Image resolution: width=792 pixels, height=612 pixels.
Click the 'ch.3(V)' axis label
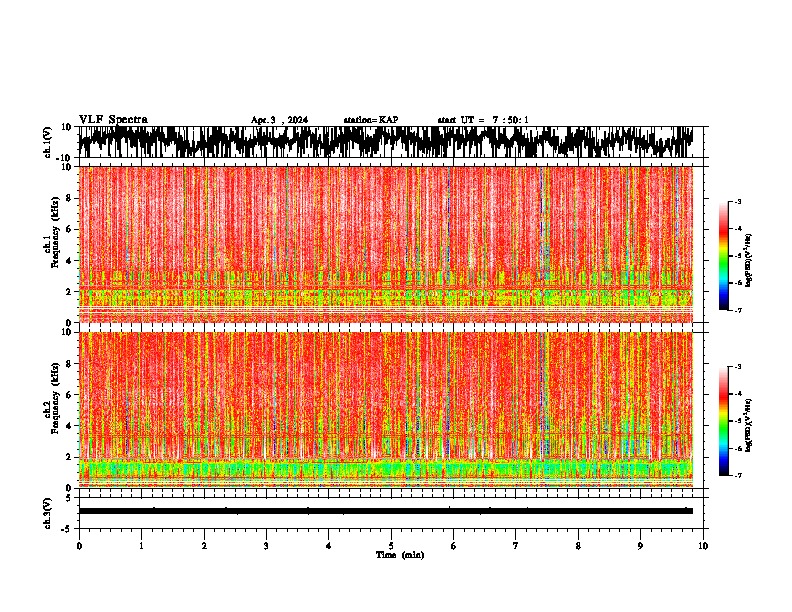point(48,513)
